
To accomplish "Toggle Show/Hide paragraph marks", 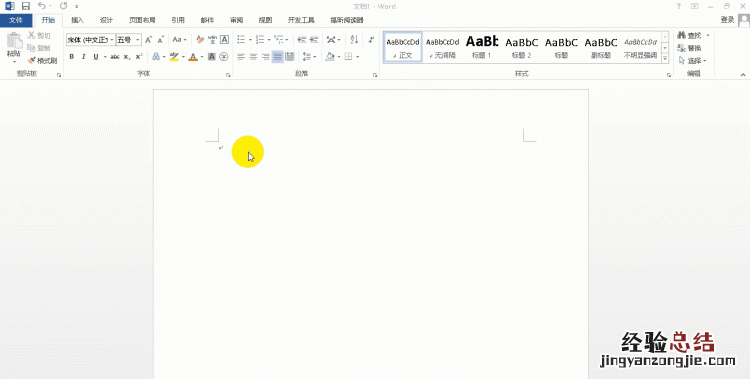I will tap(372, 40).
